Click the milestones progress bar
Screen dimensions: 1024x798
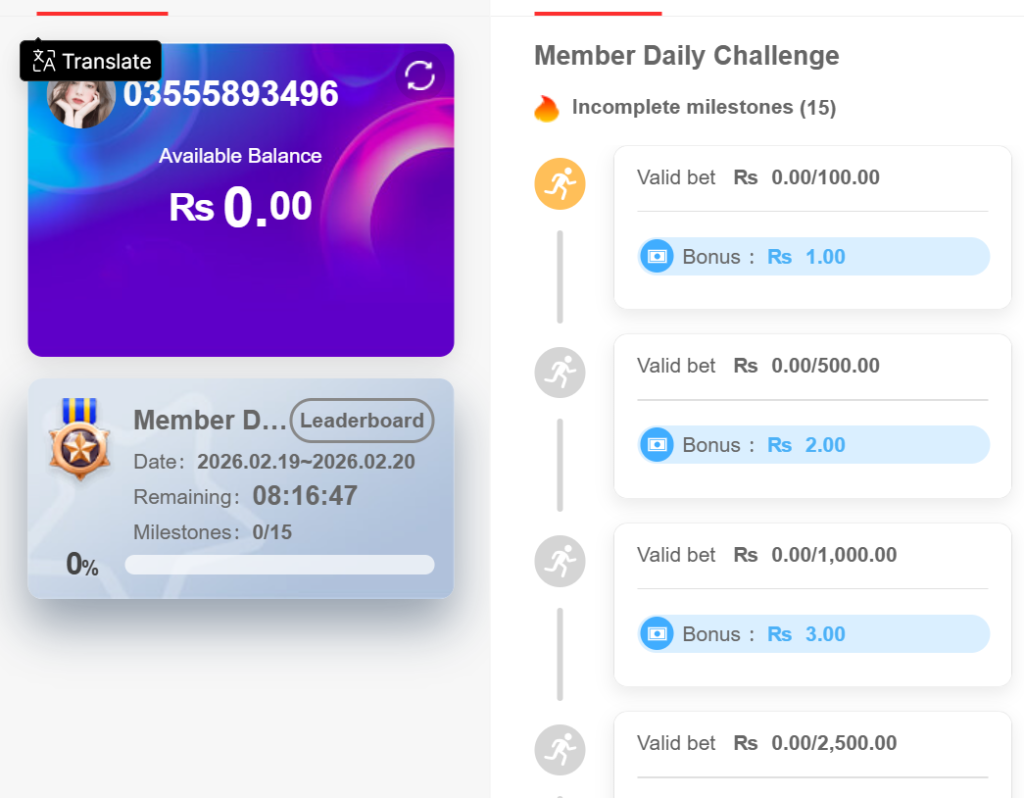pos(280,565)
